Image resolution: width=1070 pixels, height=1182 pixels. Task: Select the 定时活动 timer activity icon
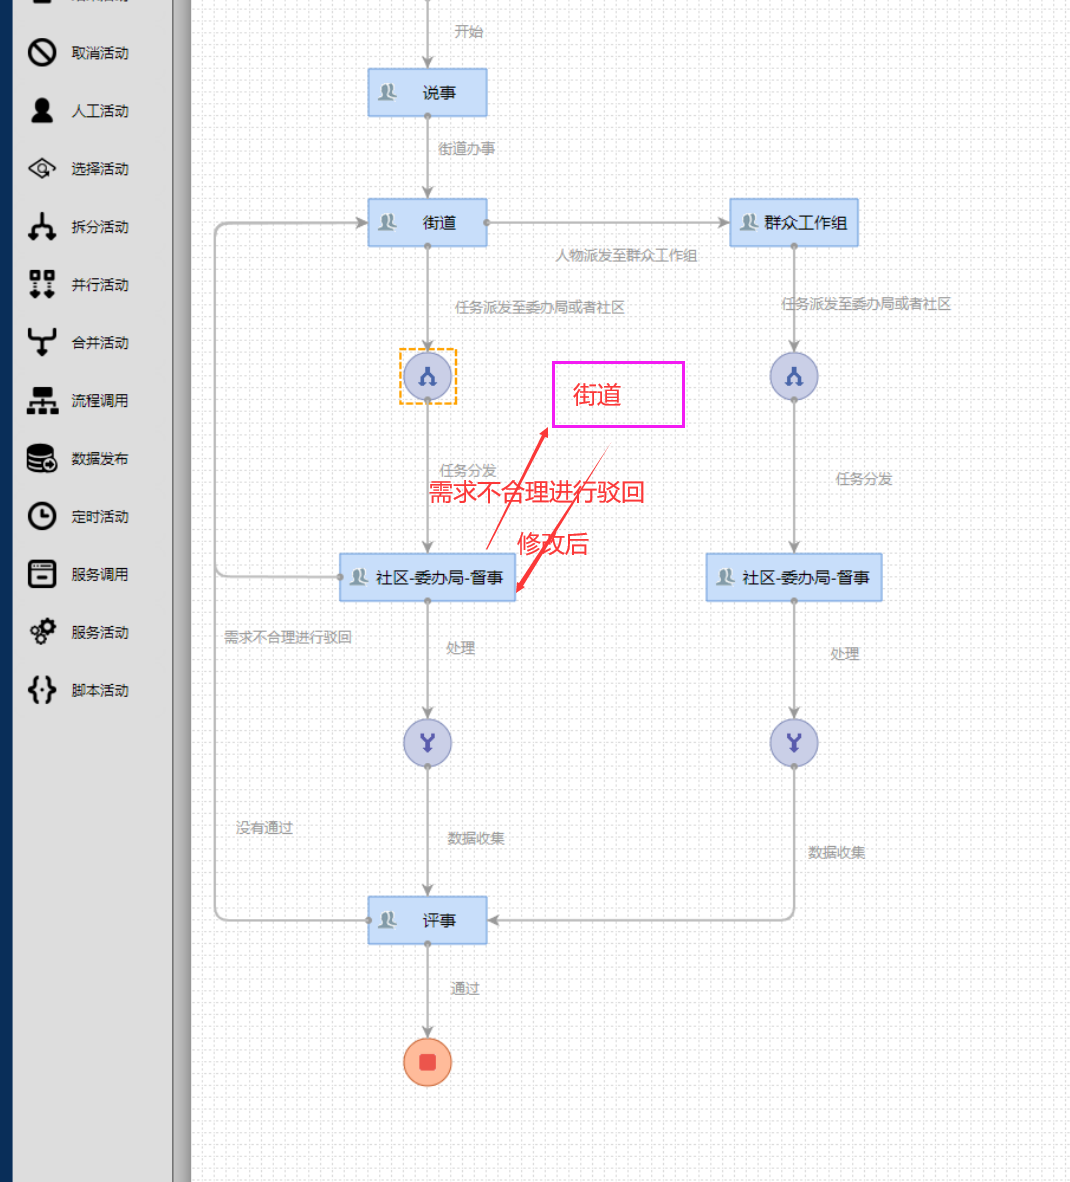pyautogui.click(x=42, y=516)
